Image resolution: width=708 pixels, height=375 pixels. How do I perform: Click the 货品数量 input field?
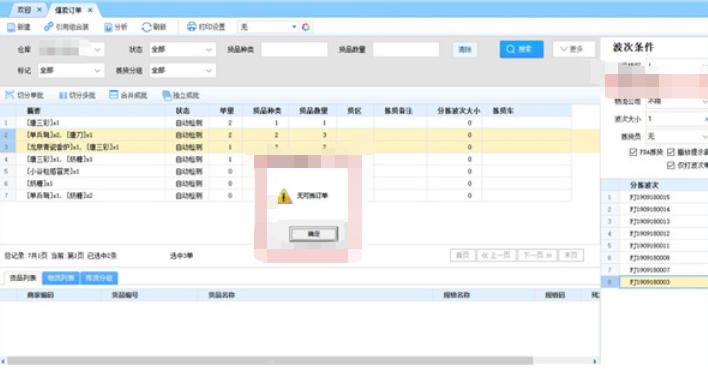coord(406,49)
